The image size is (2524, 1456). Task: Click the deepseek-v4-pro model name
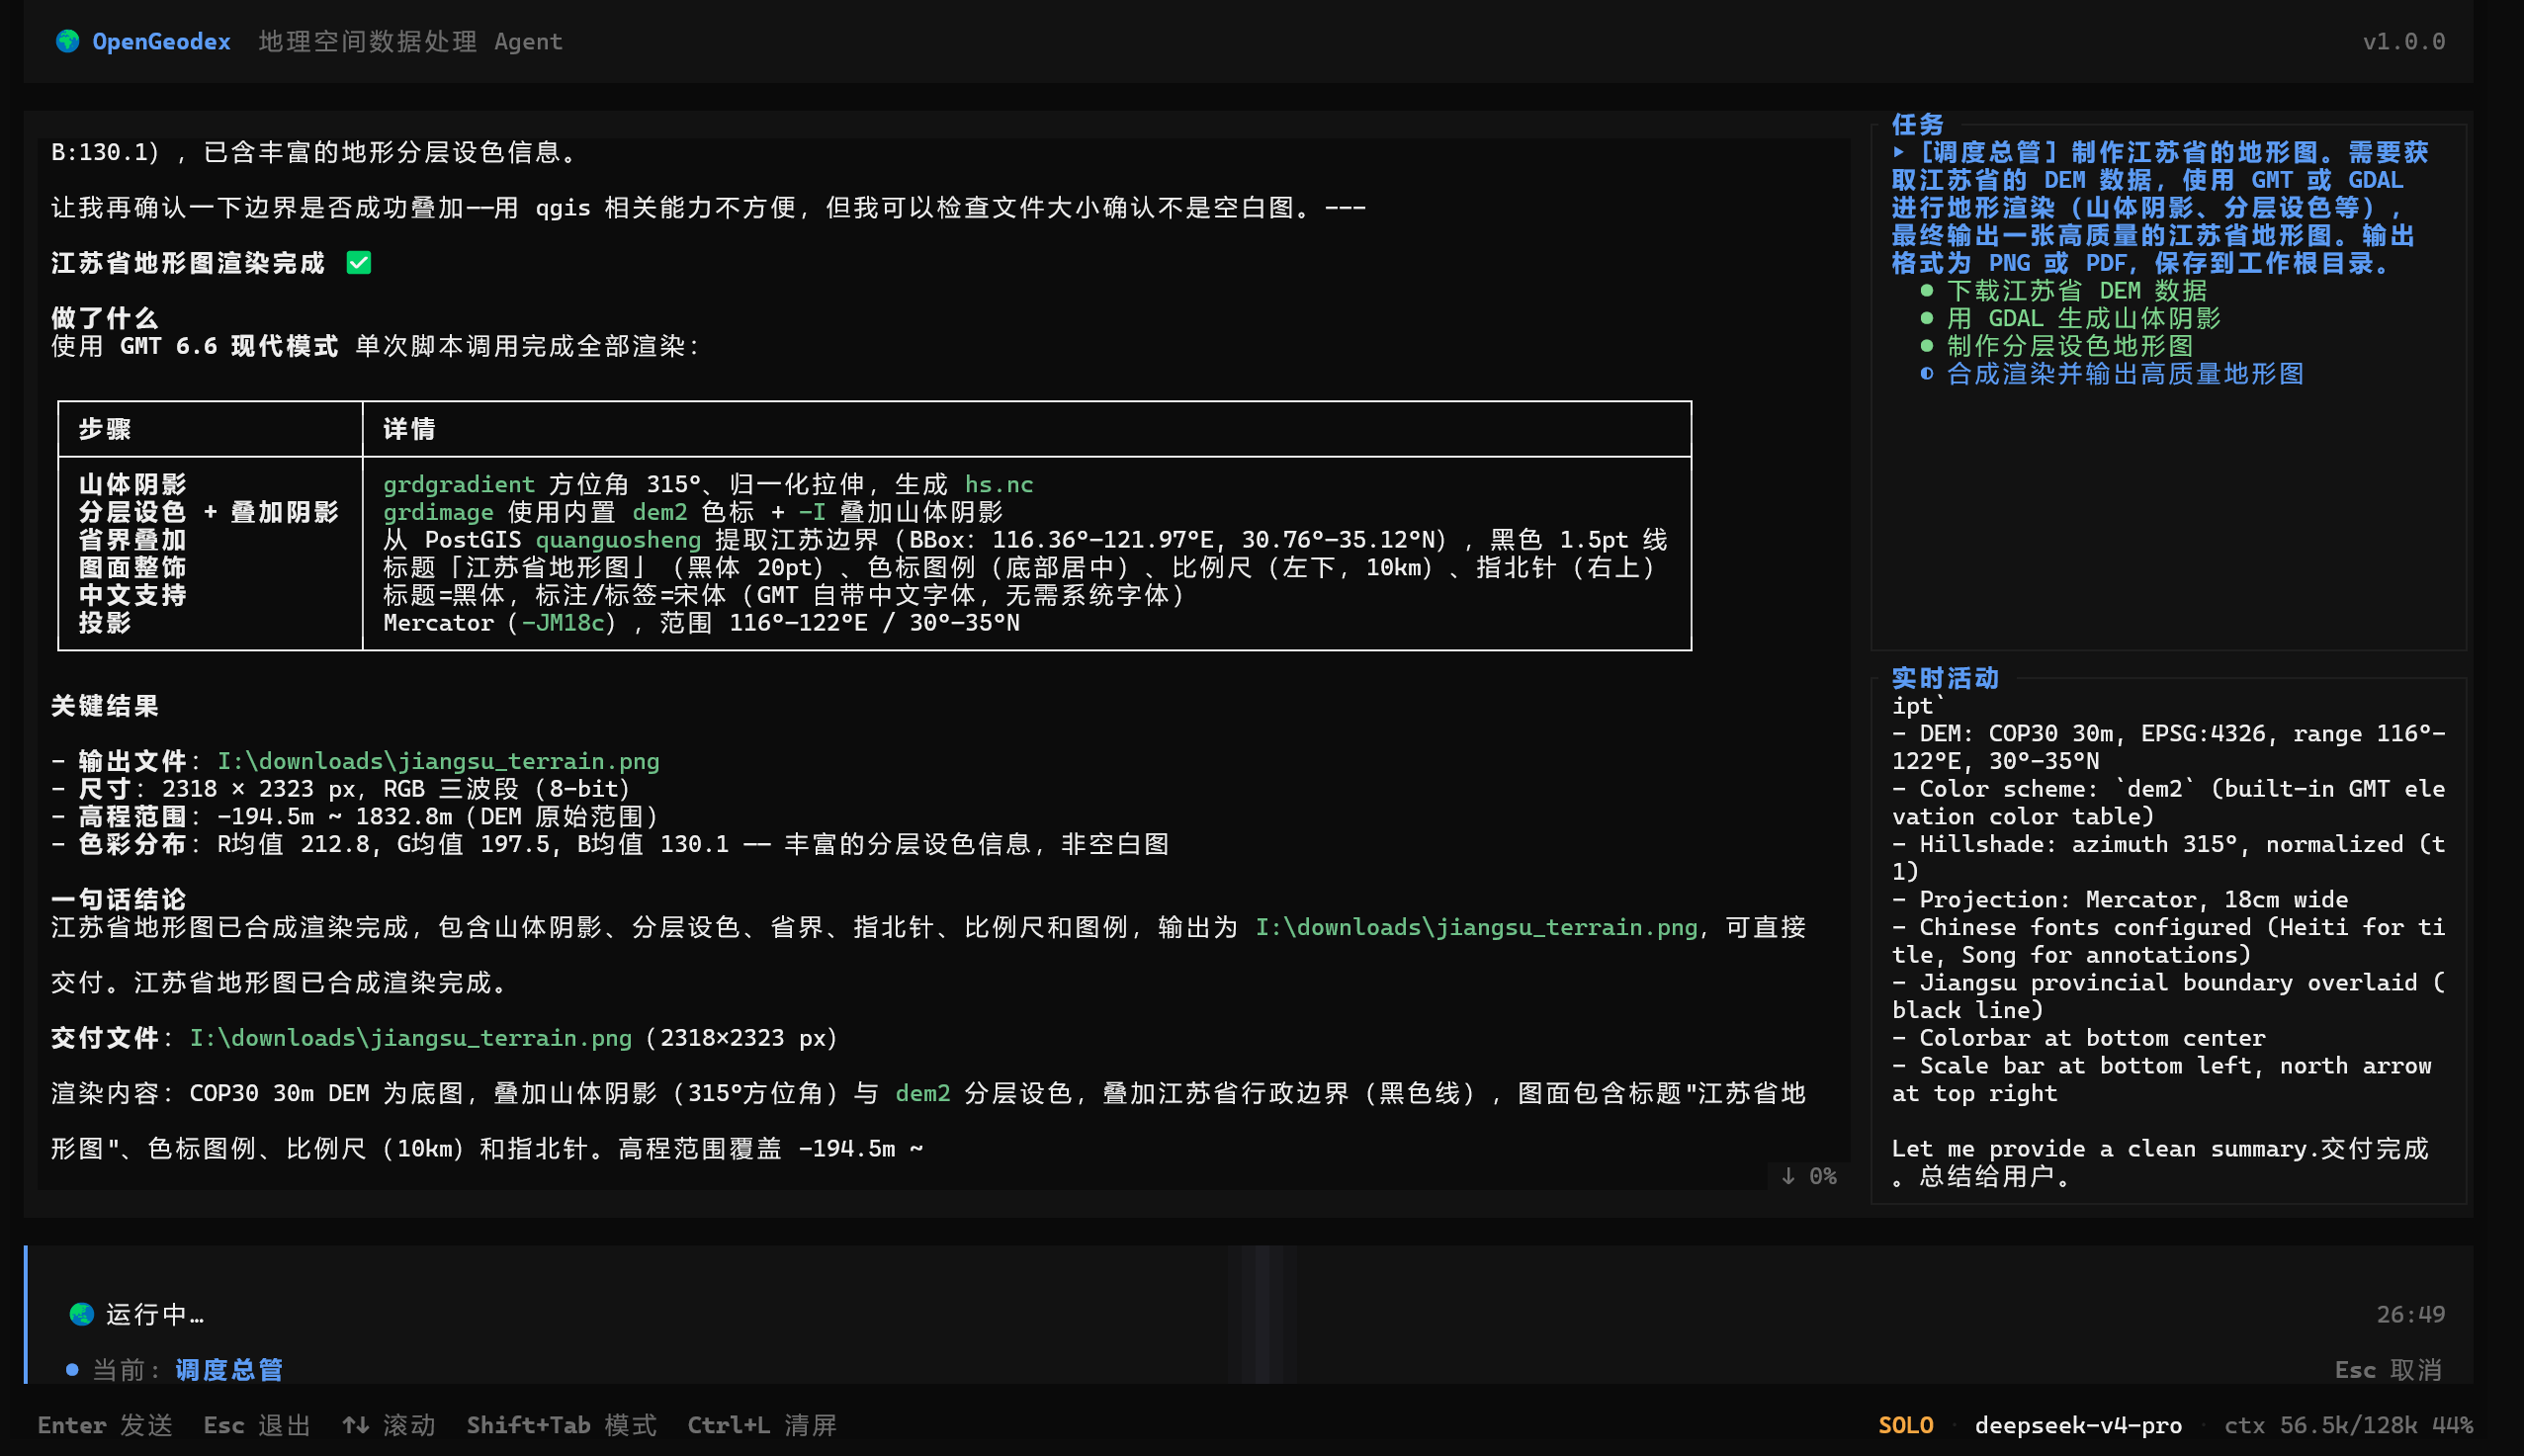click(x=2079, y=1425)
